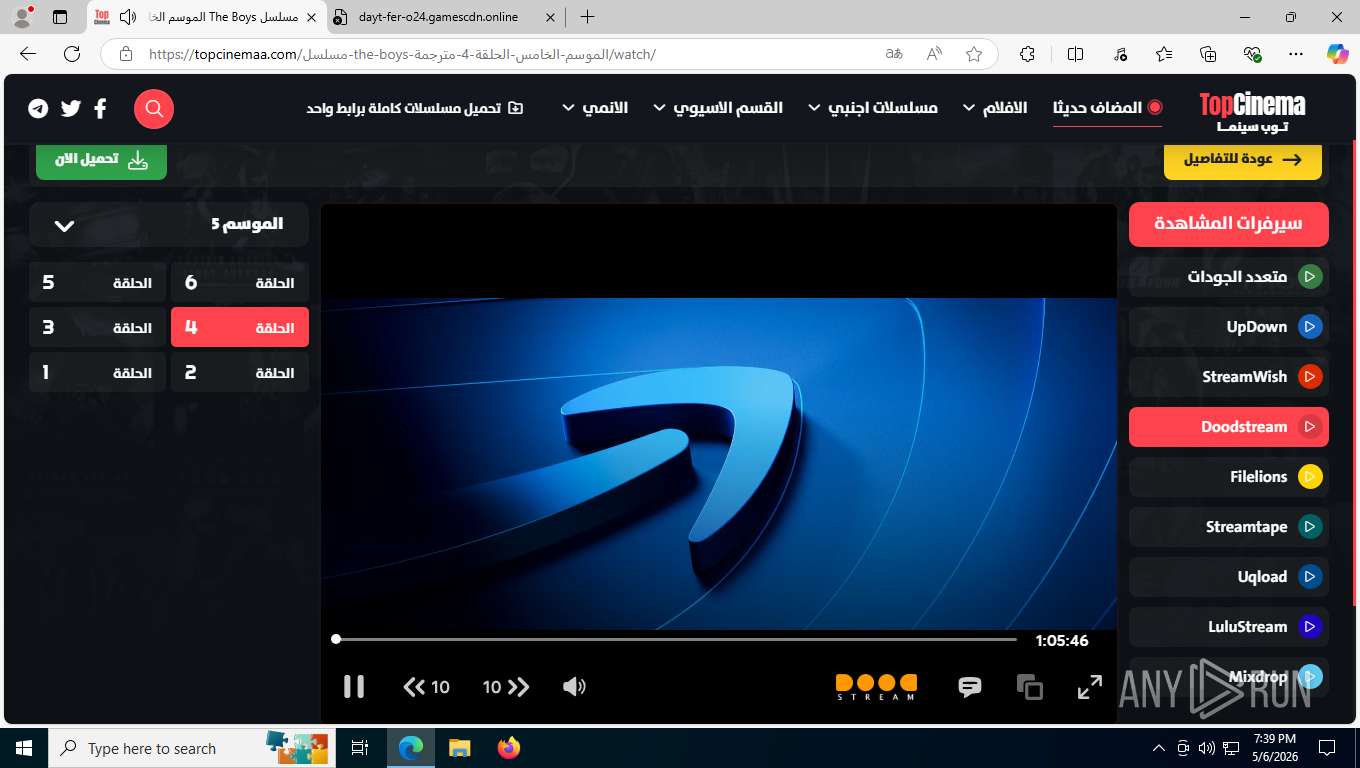Open the Copilot icon in Edge
Viewport: 1360px width, 768px height.
1338,54
